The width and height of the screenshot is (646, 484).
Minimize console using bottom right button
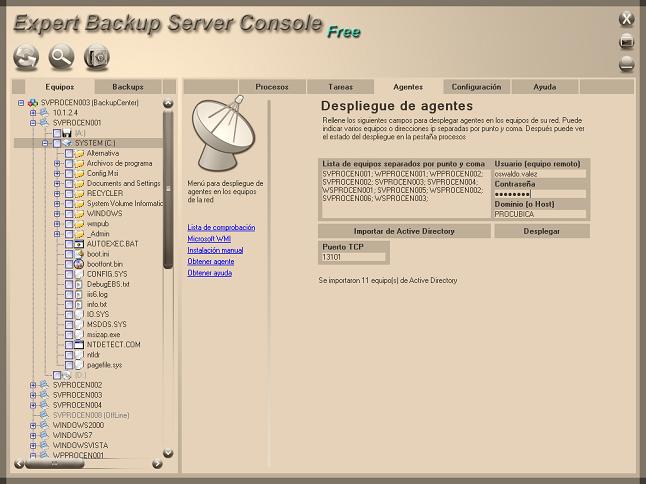point(626,64)
